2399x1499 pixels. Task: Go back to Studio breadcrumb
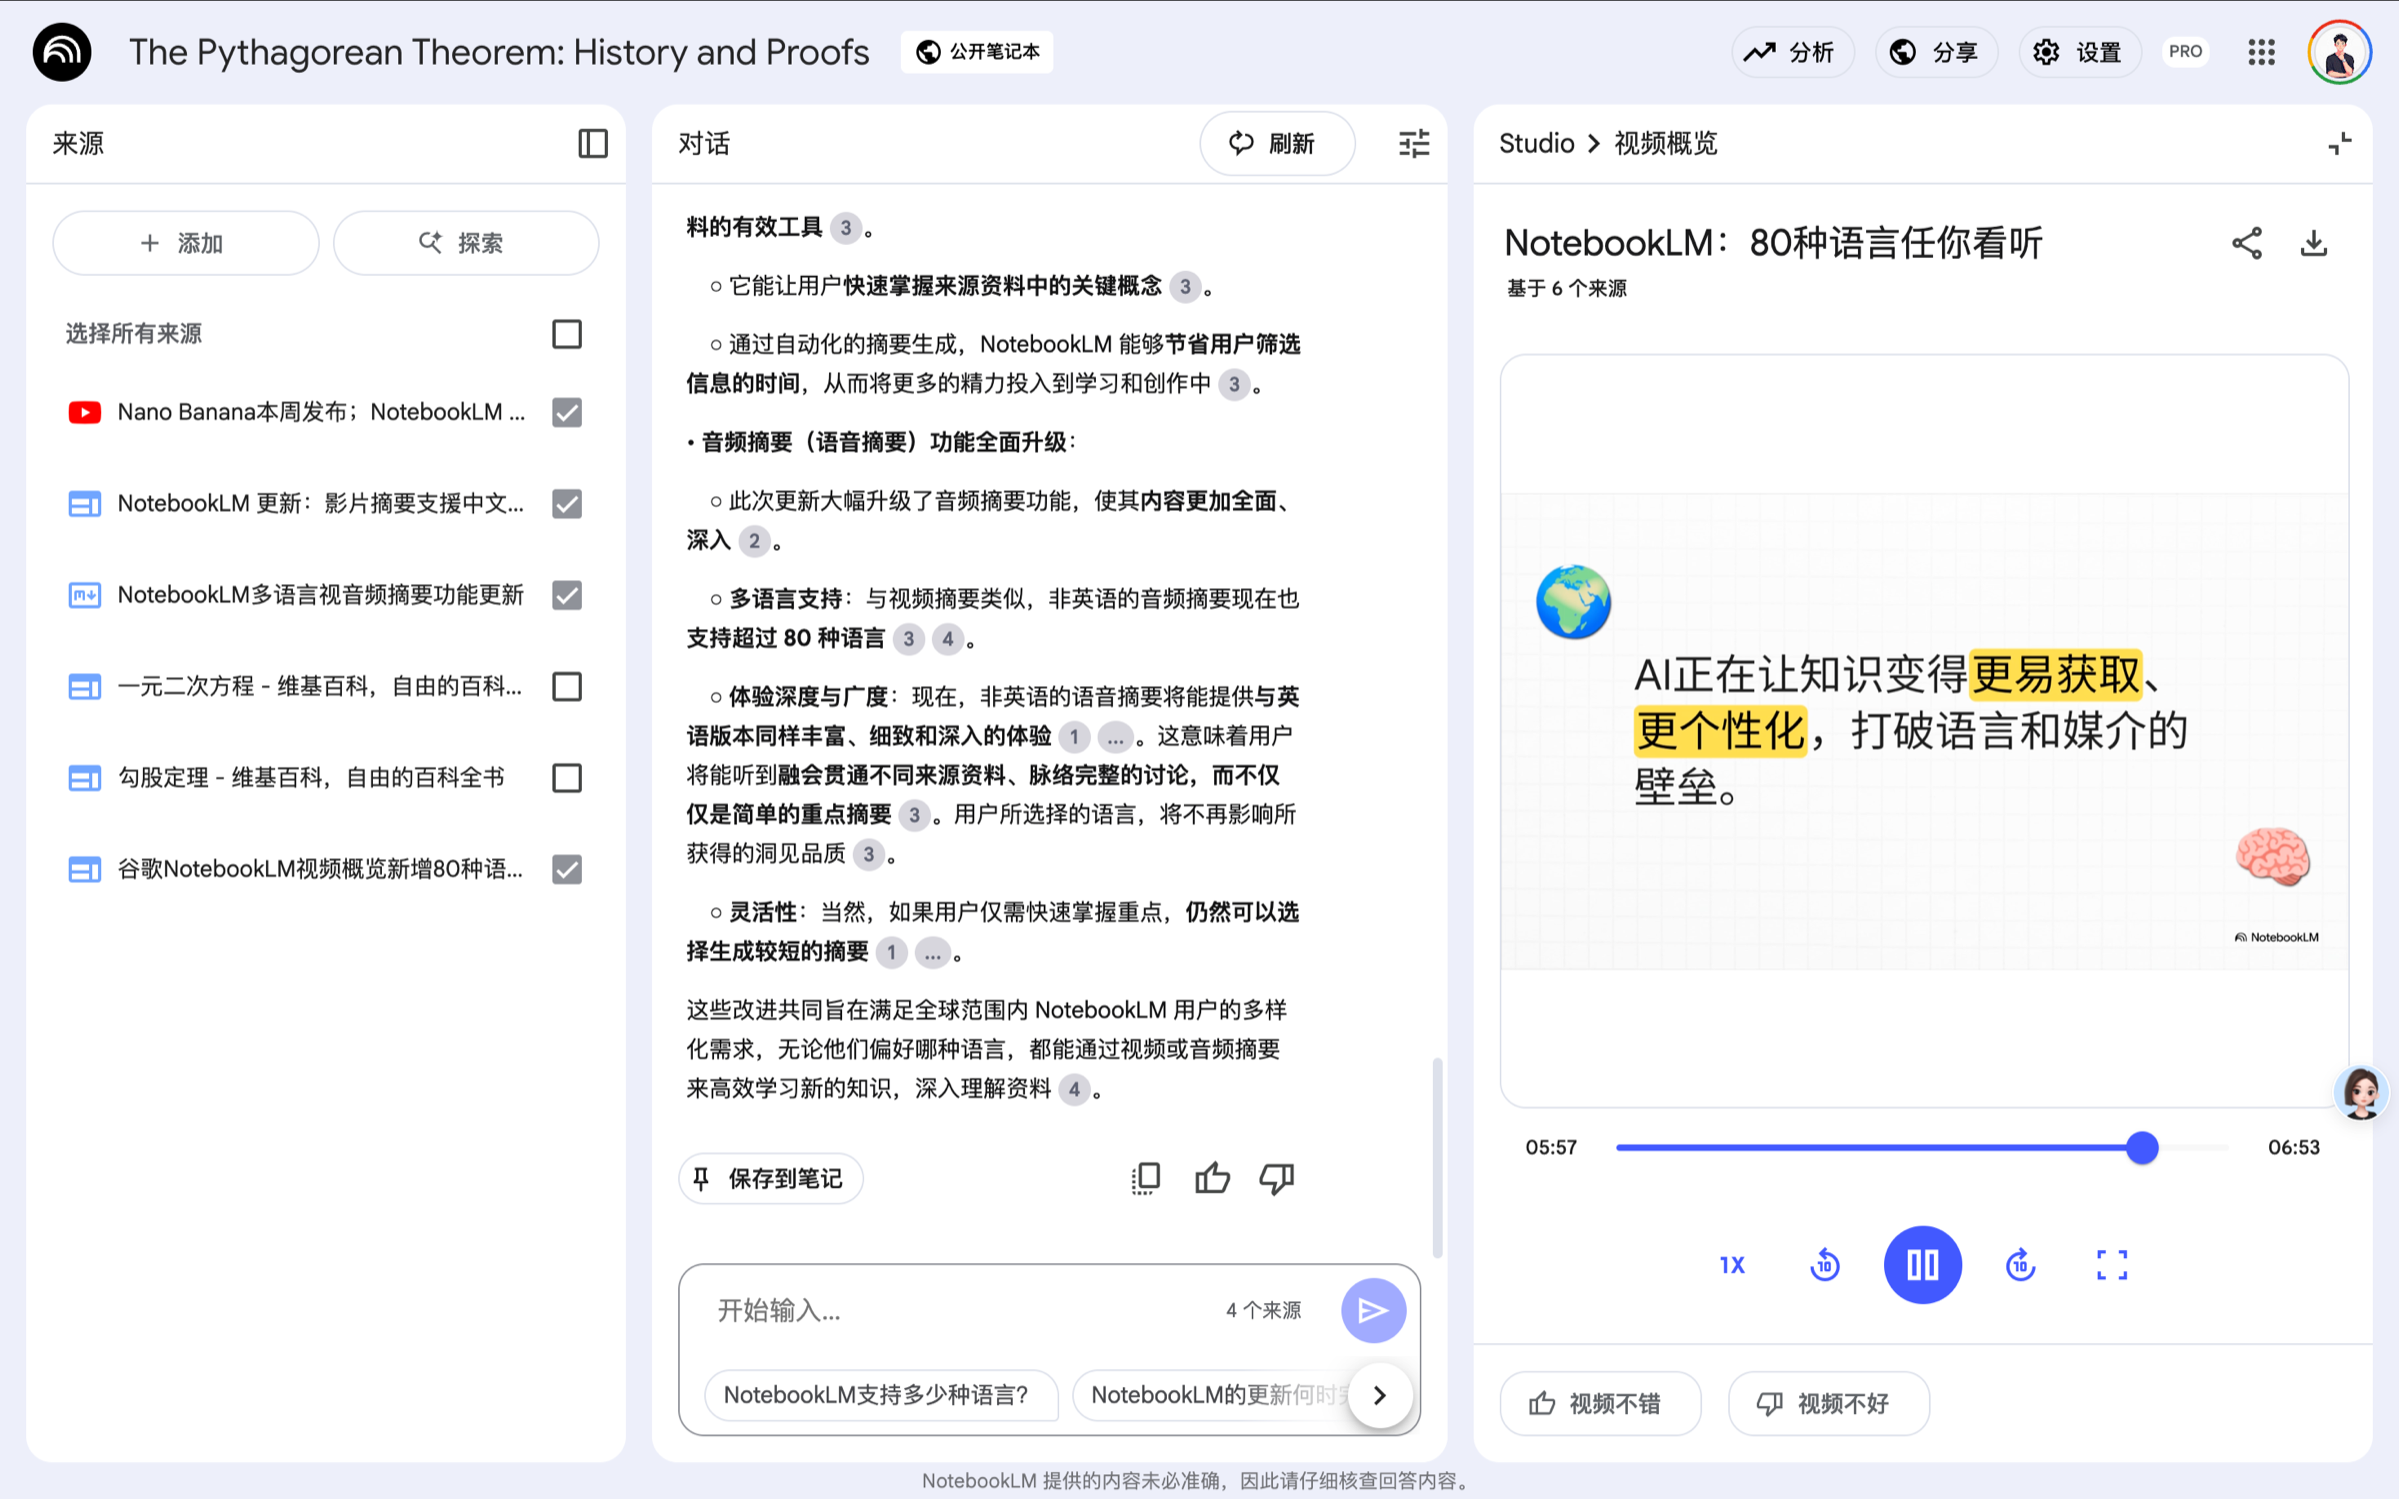pos(1536,143)
